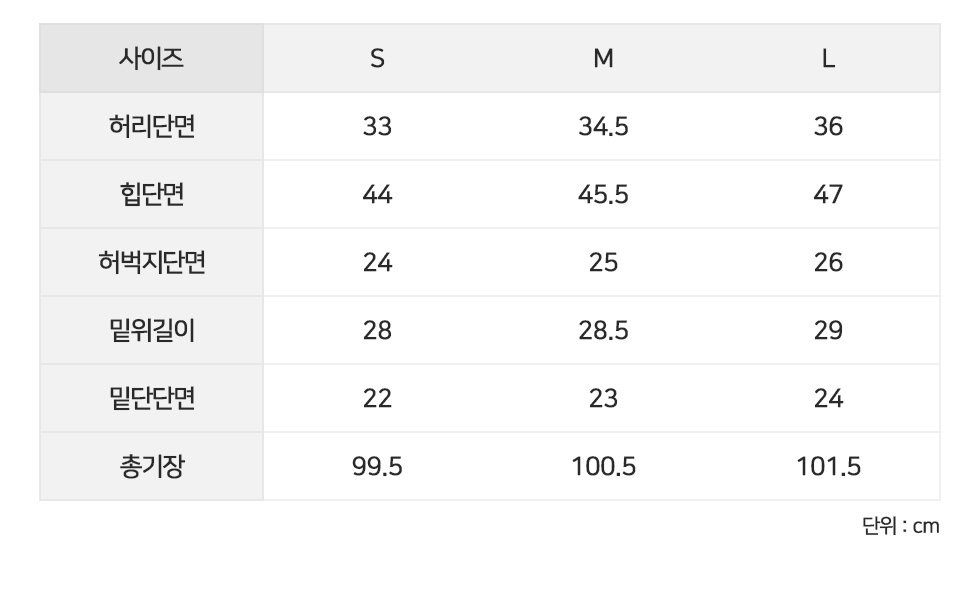Select the 허벅지단면 value for size M
This screenshot has height=613, width=980.
(x=603, y=263)
